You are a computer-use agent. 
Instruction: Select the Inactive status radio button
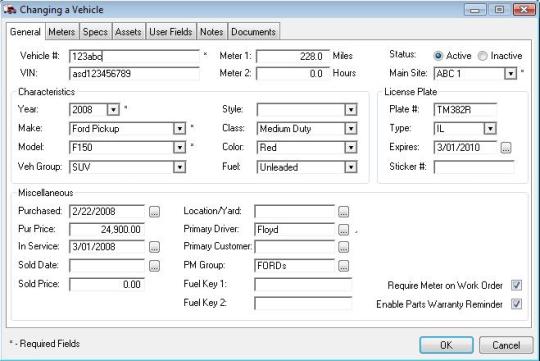point(482,56)
